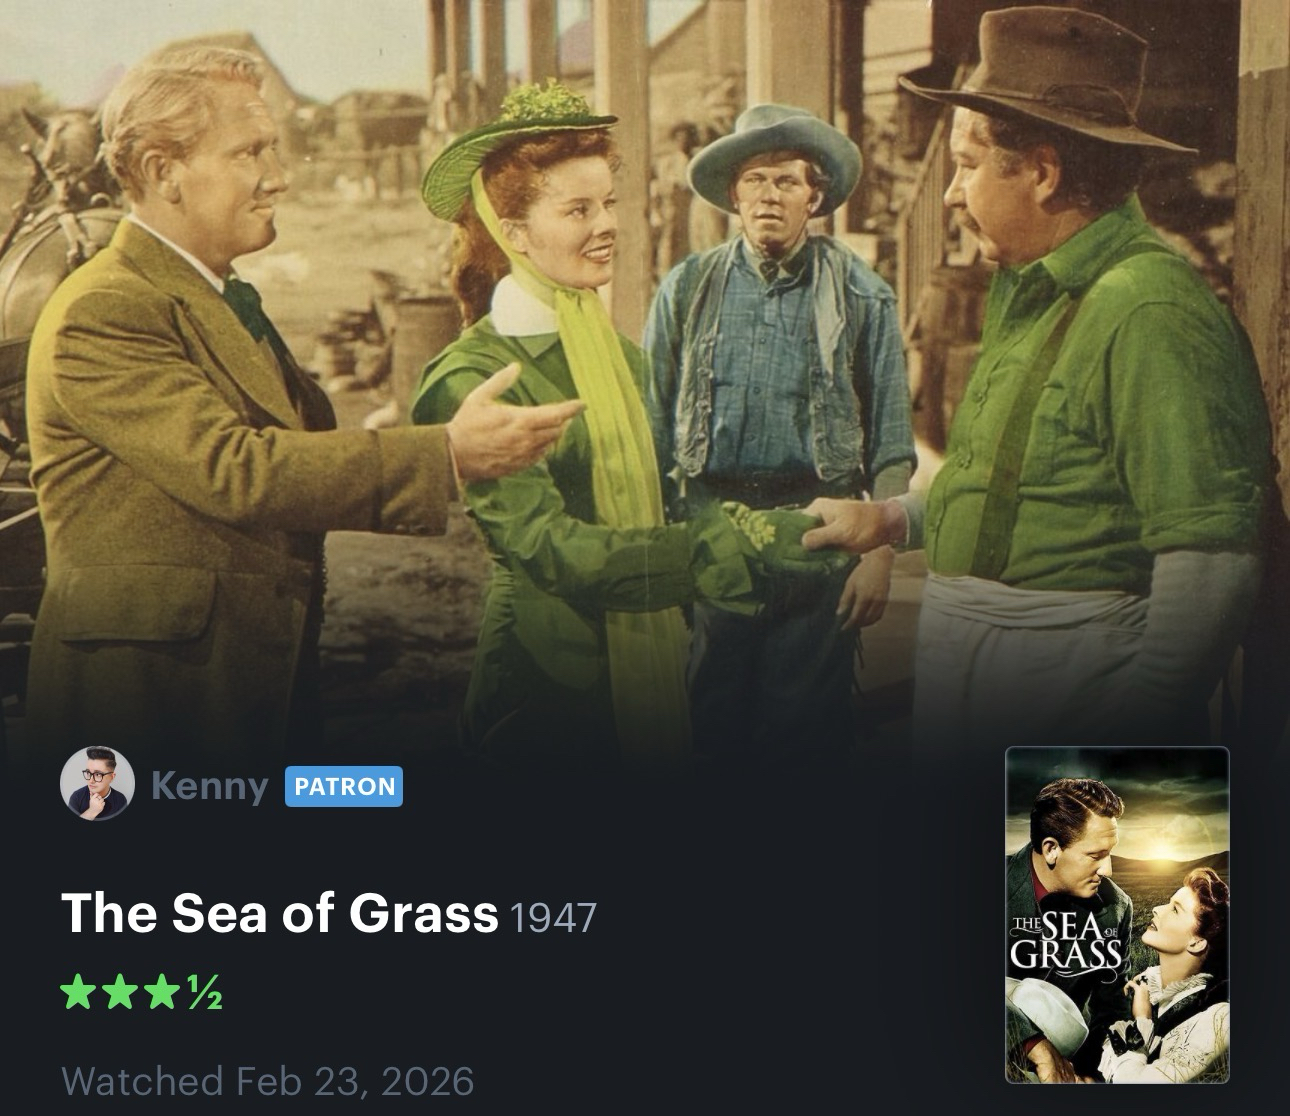Open The Sea of Grass film title
The height and width of the screenshot is (1116, 1290).
tap(279, 912)
